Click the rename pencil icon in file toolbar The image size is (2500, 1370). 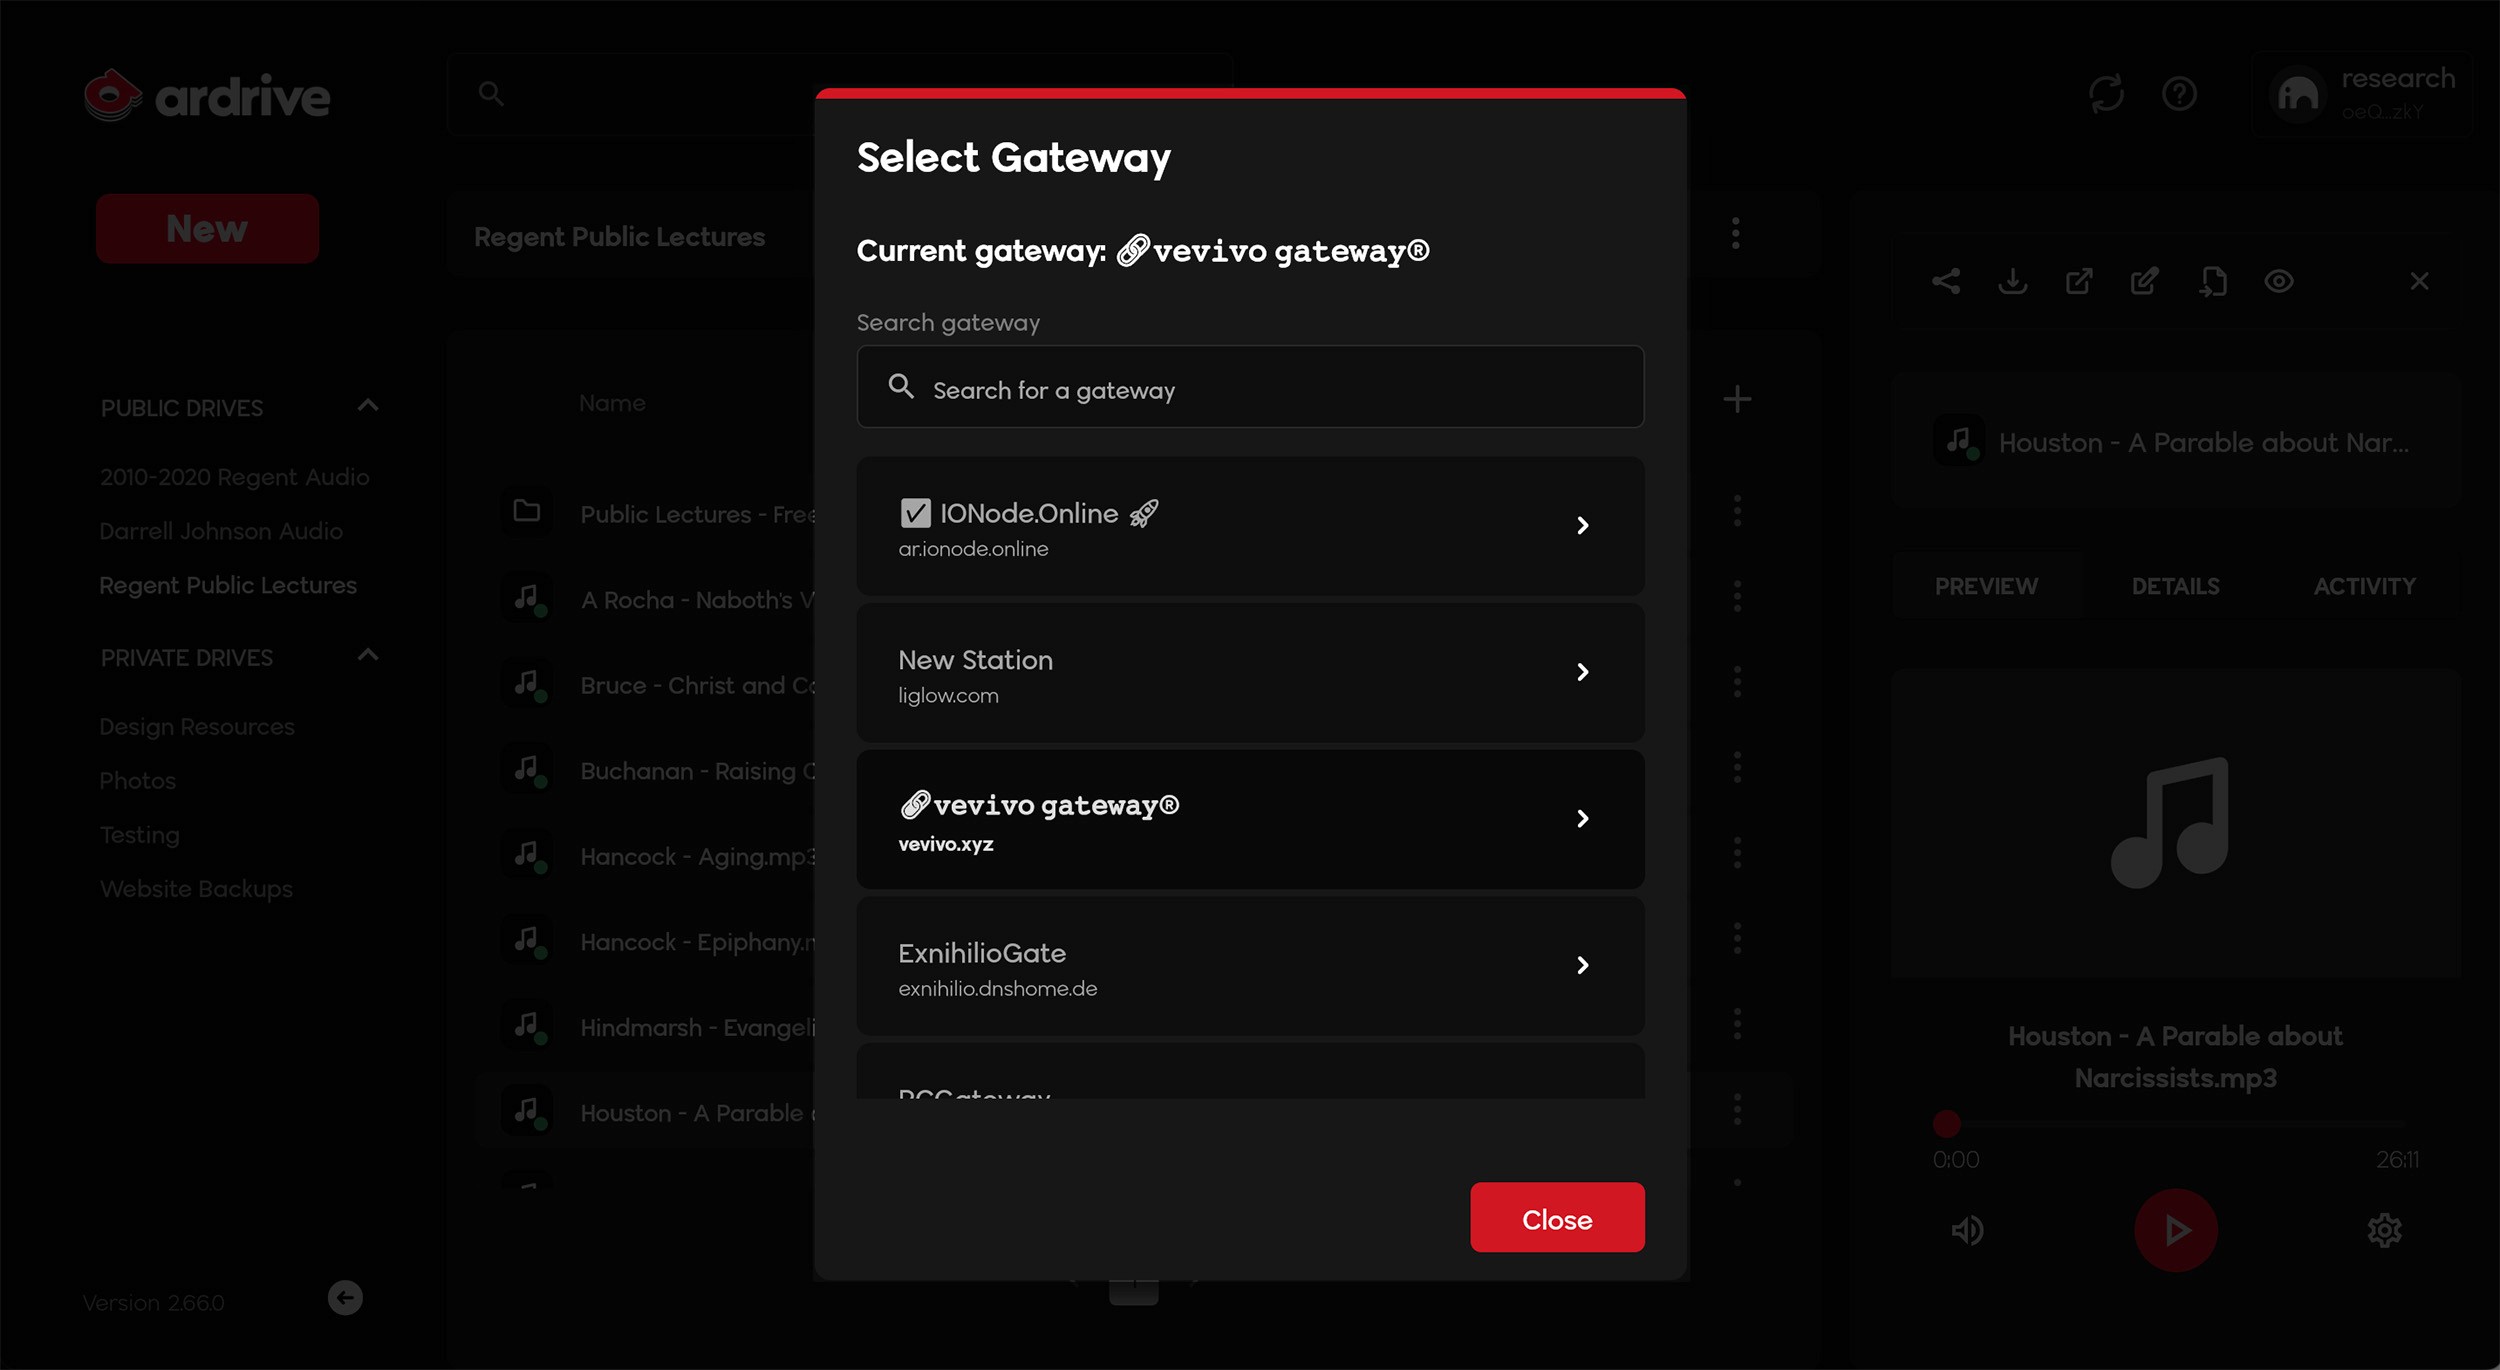click(x=2145, y=281)
